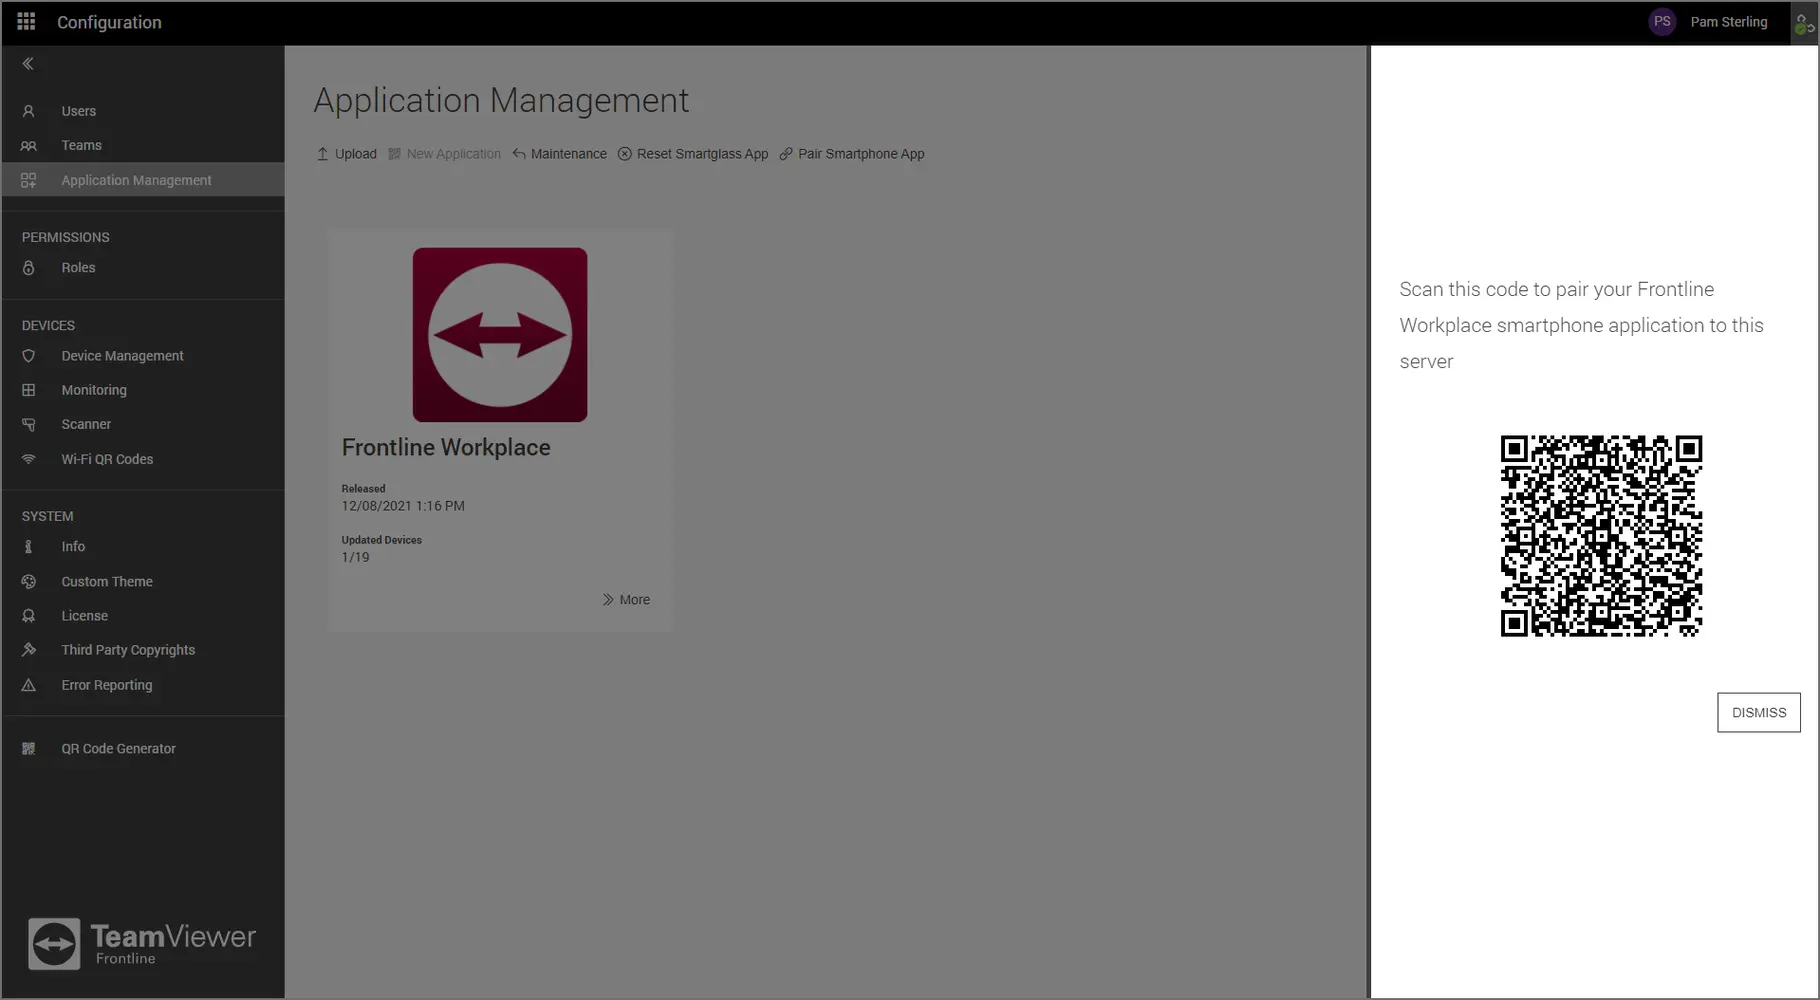Click the Info icon in System

(29, 547)
